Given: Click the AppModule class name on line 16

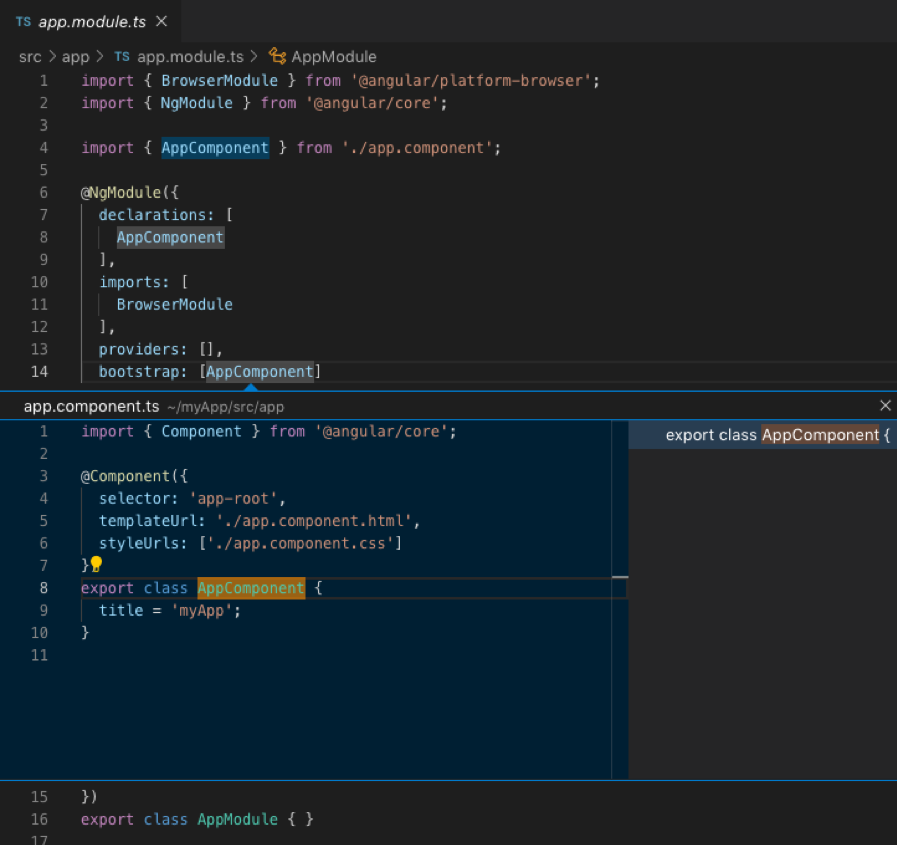Looking at the screenshot, I should tap(237, 819).
